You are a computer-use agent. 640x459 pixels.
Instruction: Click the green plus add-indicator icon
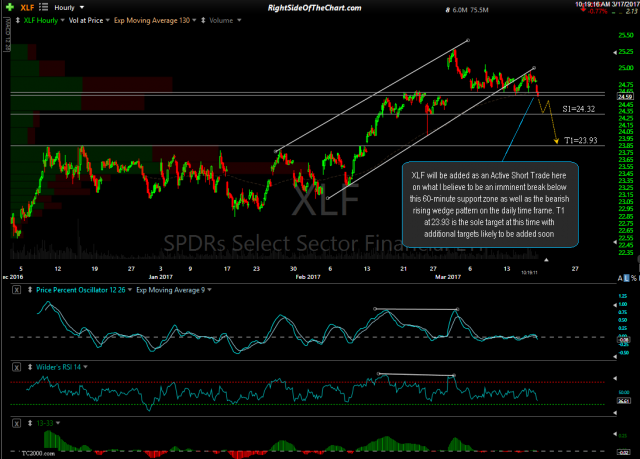click(10, 7)
